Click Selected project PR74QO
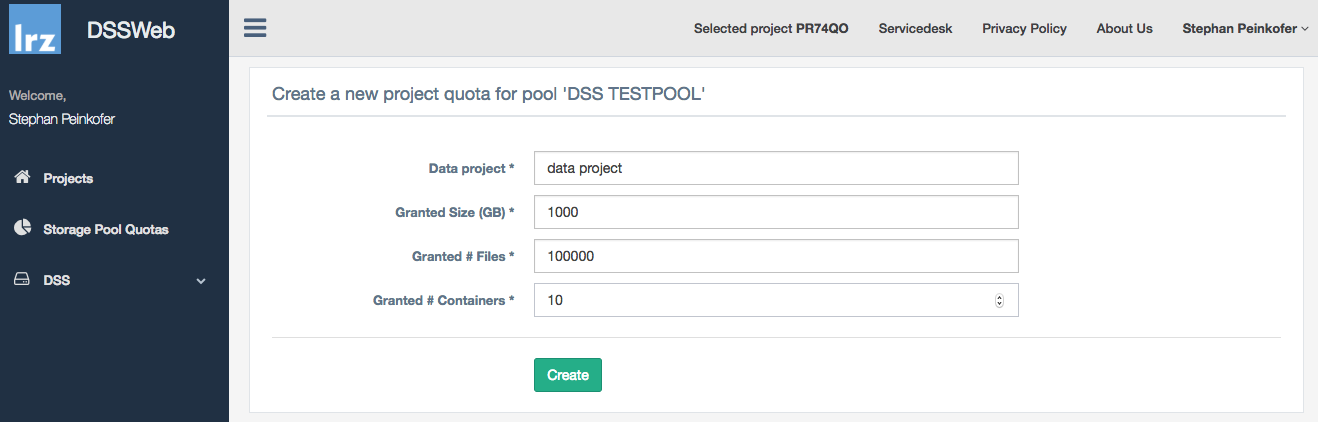This screenshot has height=422, width=1318. pyautogui.click(x=770, y=29)
